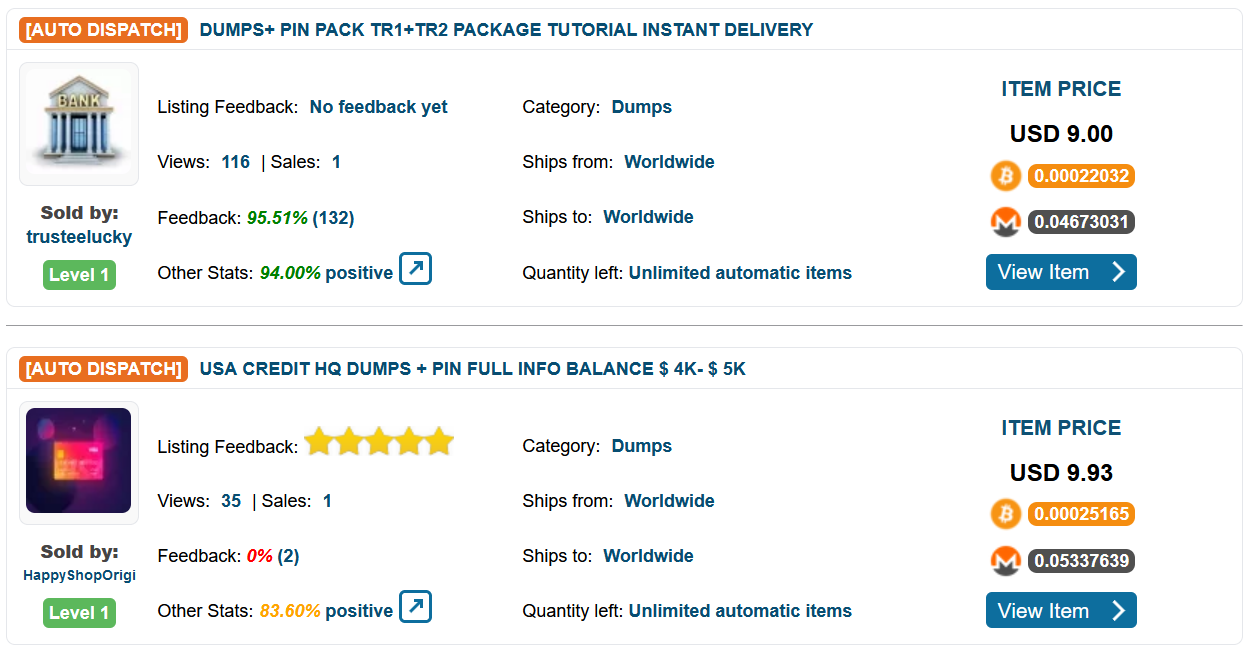
Task: Open seller profile HappyShopOrigi
Action: [x=79, y=576]
